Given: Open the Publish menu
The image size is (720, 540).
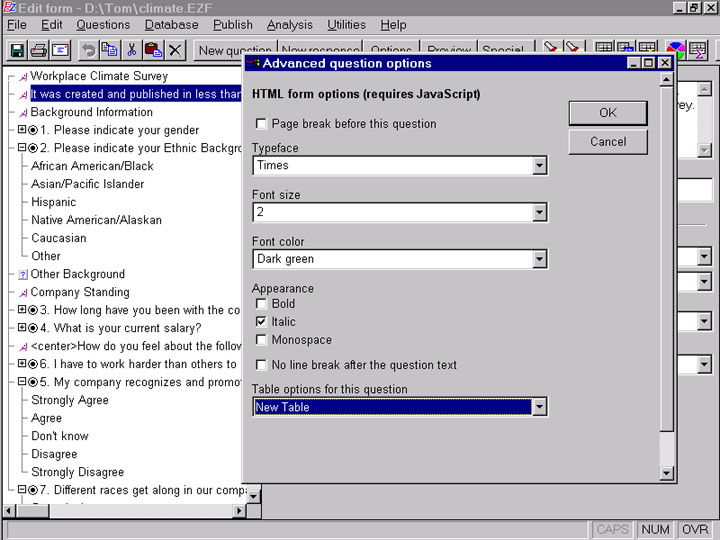Looking at the screenshot, I should 233,25.
